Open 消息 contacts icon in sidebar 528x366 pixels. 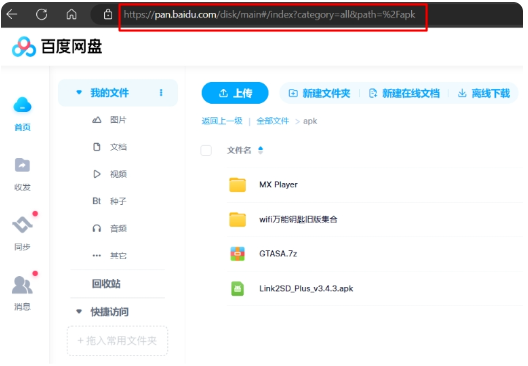click(22, 285)
